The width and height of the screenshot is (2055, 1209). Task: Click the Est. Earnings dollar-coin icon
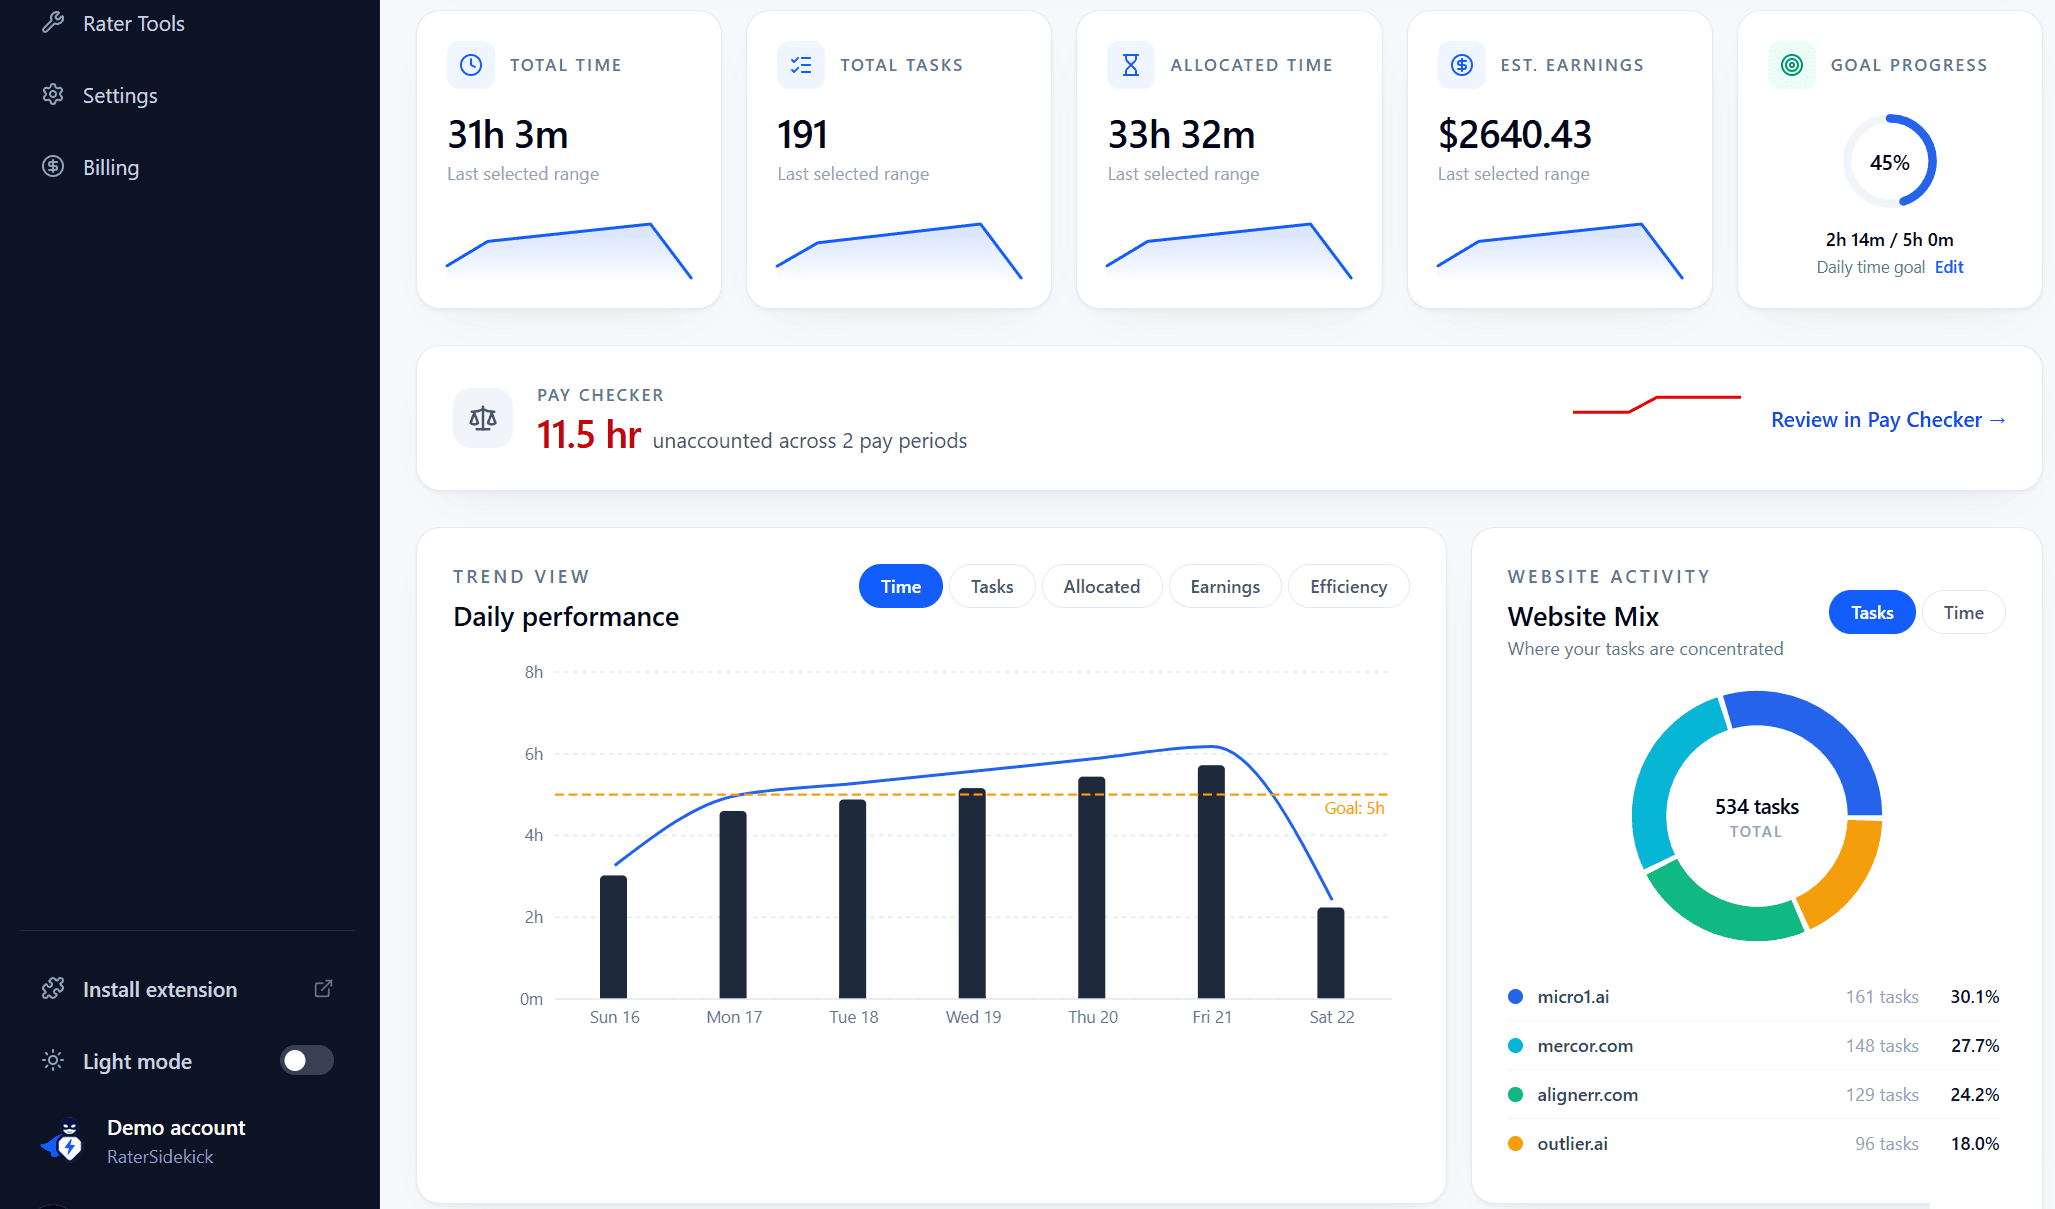(x=1461, y=65)
